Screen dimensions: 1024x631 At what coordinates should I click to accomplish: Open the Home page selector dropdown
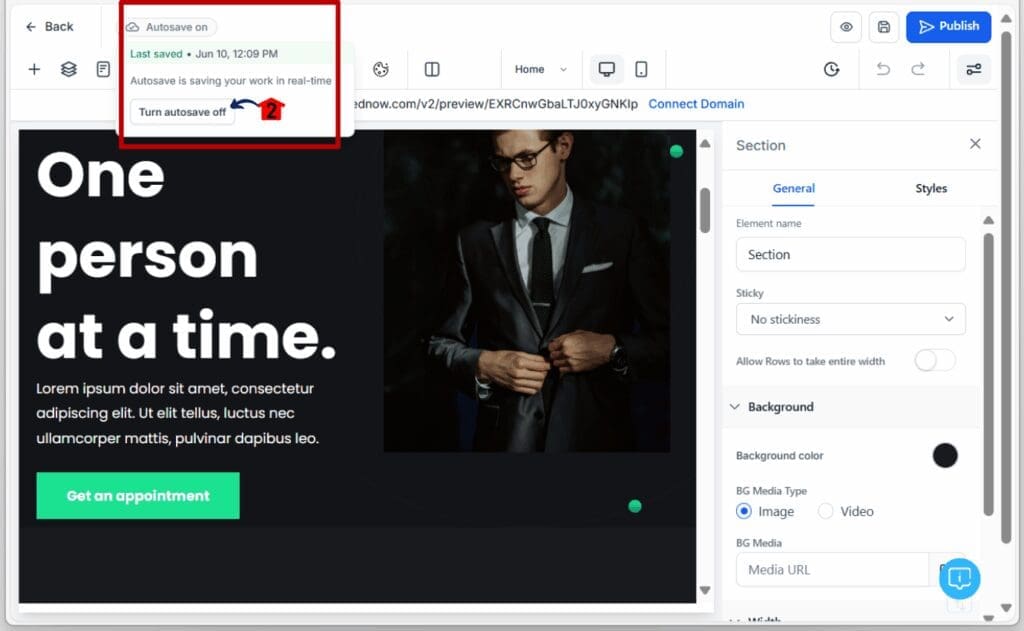pos(540,69)
